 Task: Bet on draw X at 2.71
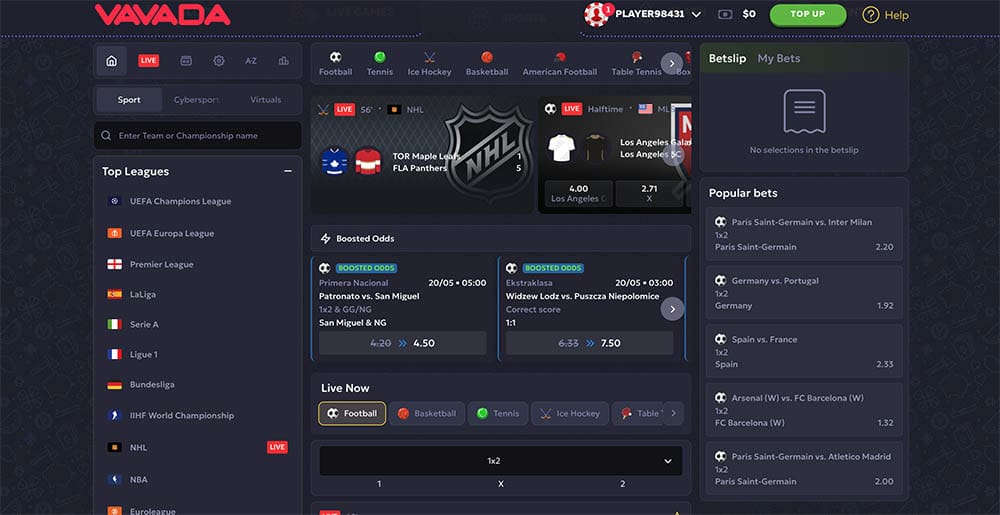[649, 193]
